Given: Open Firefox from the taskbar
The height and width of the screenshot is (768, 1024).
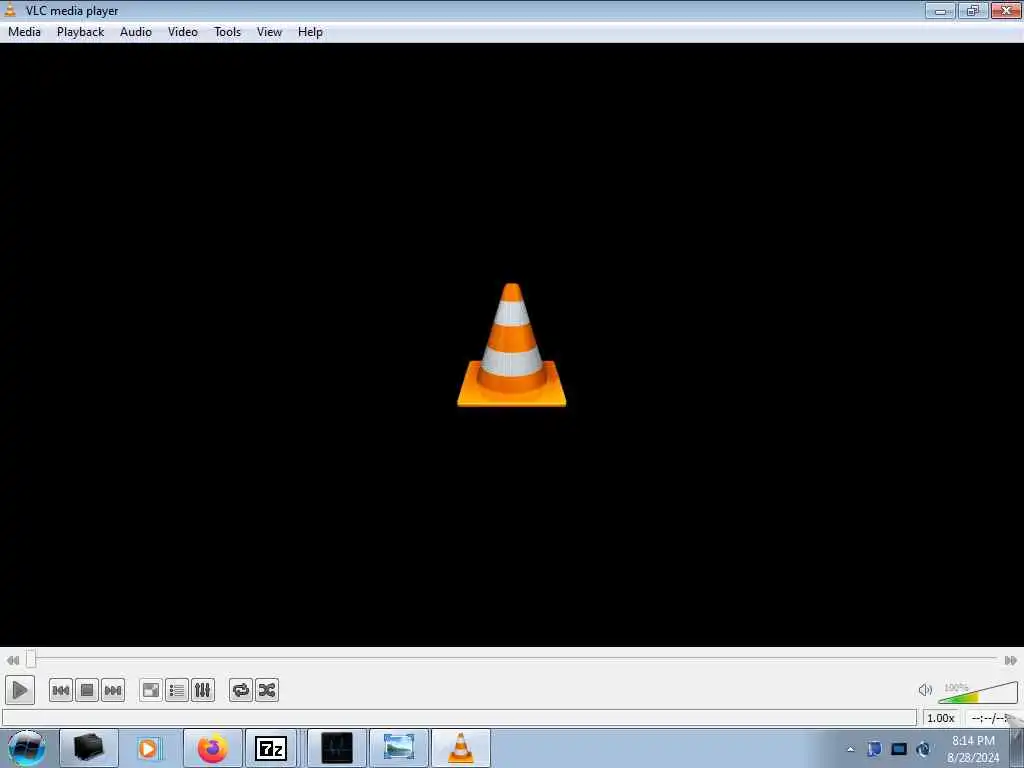Looking at the screenshot, I should pos(212,748).
